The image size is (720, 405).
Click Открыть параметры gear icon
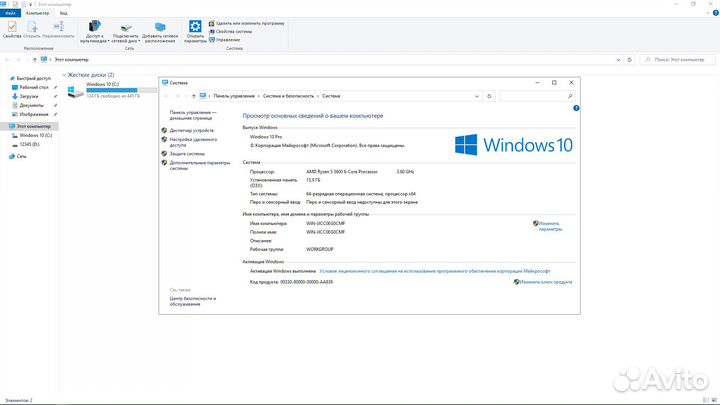pos(195,32)
